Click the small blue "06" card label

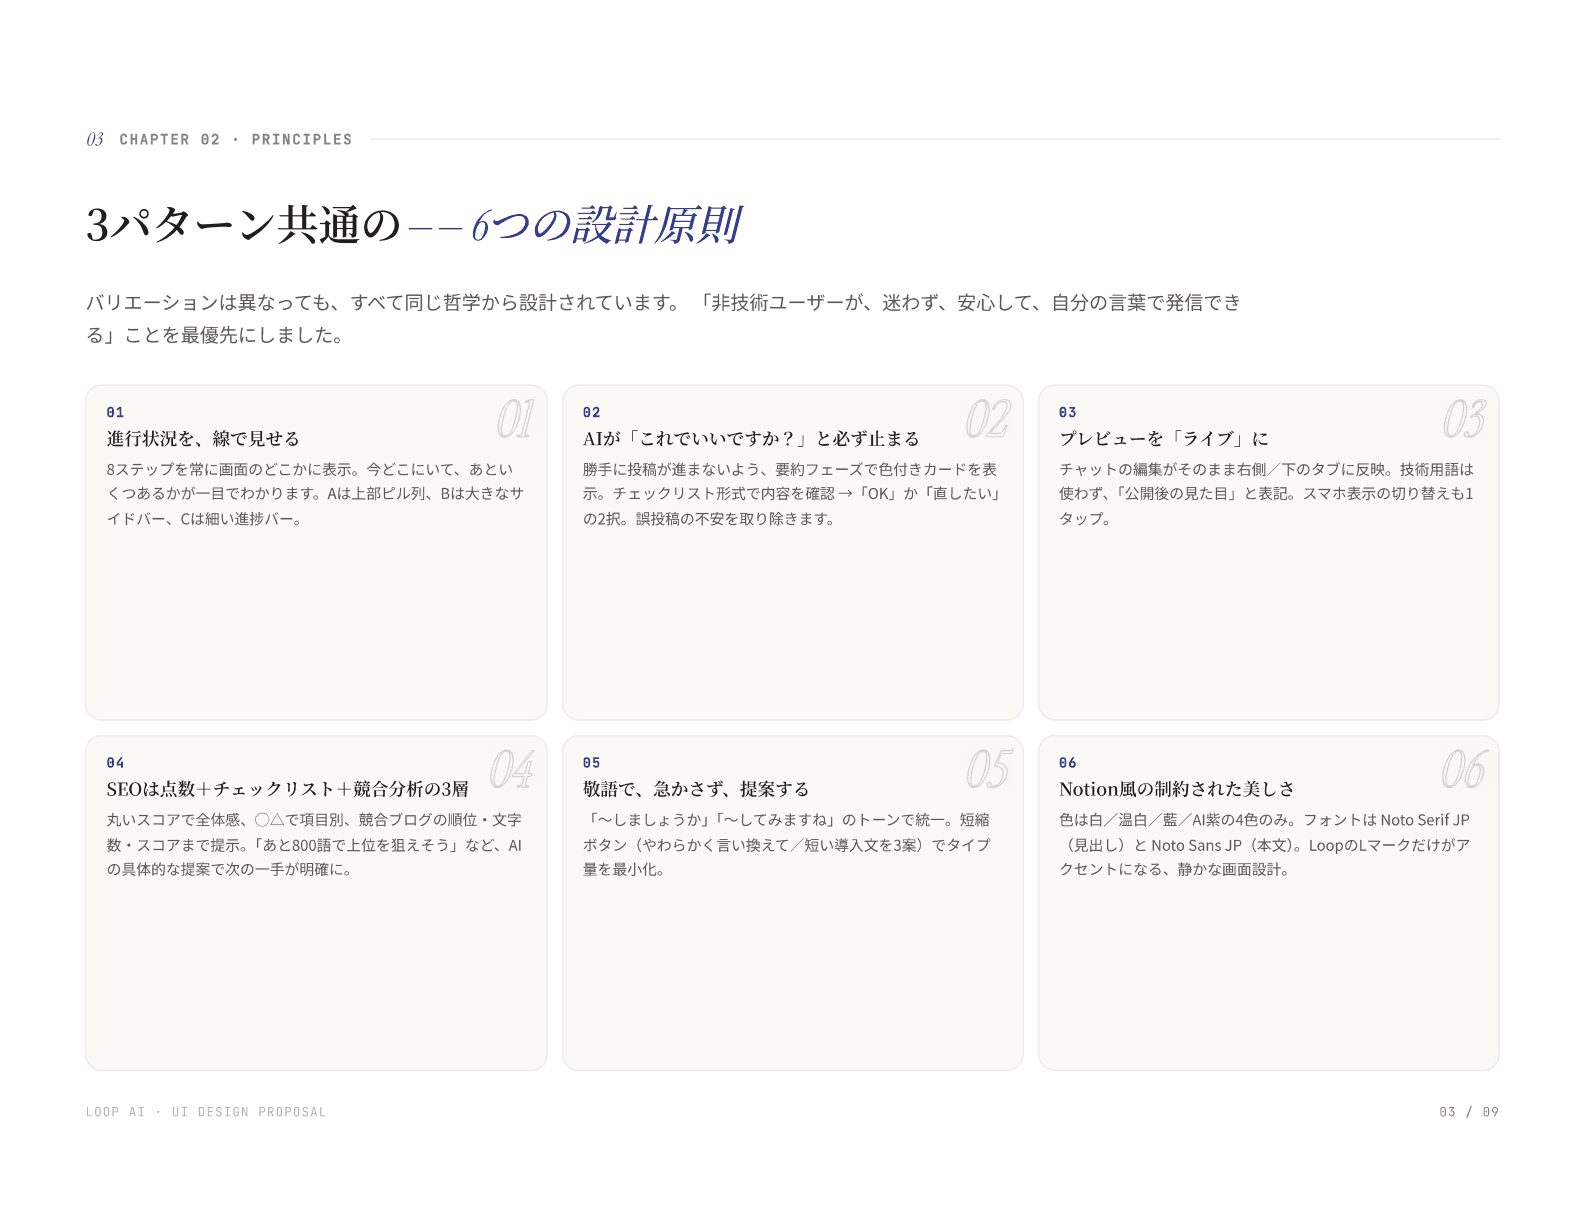click(1068, 763)
